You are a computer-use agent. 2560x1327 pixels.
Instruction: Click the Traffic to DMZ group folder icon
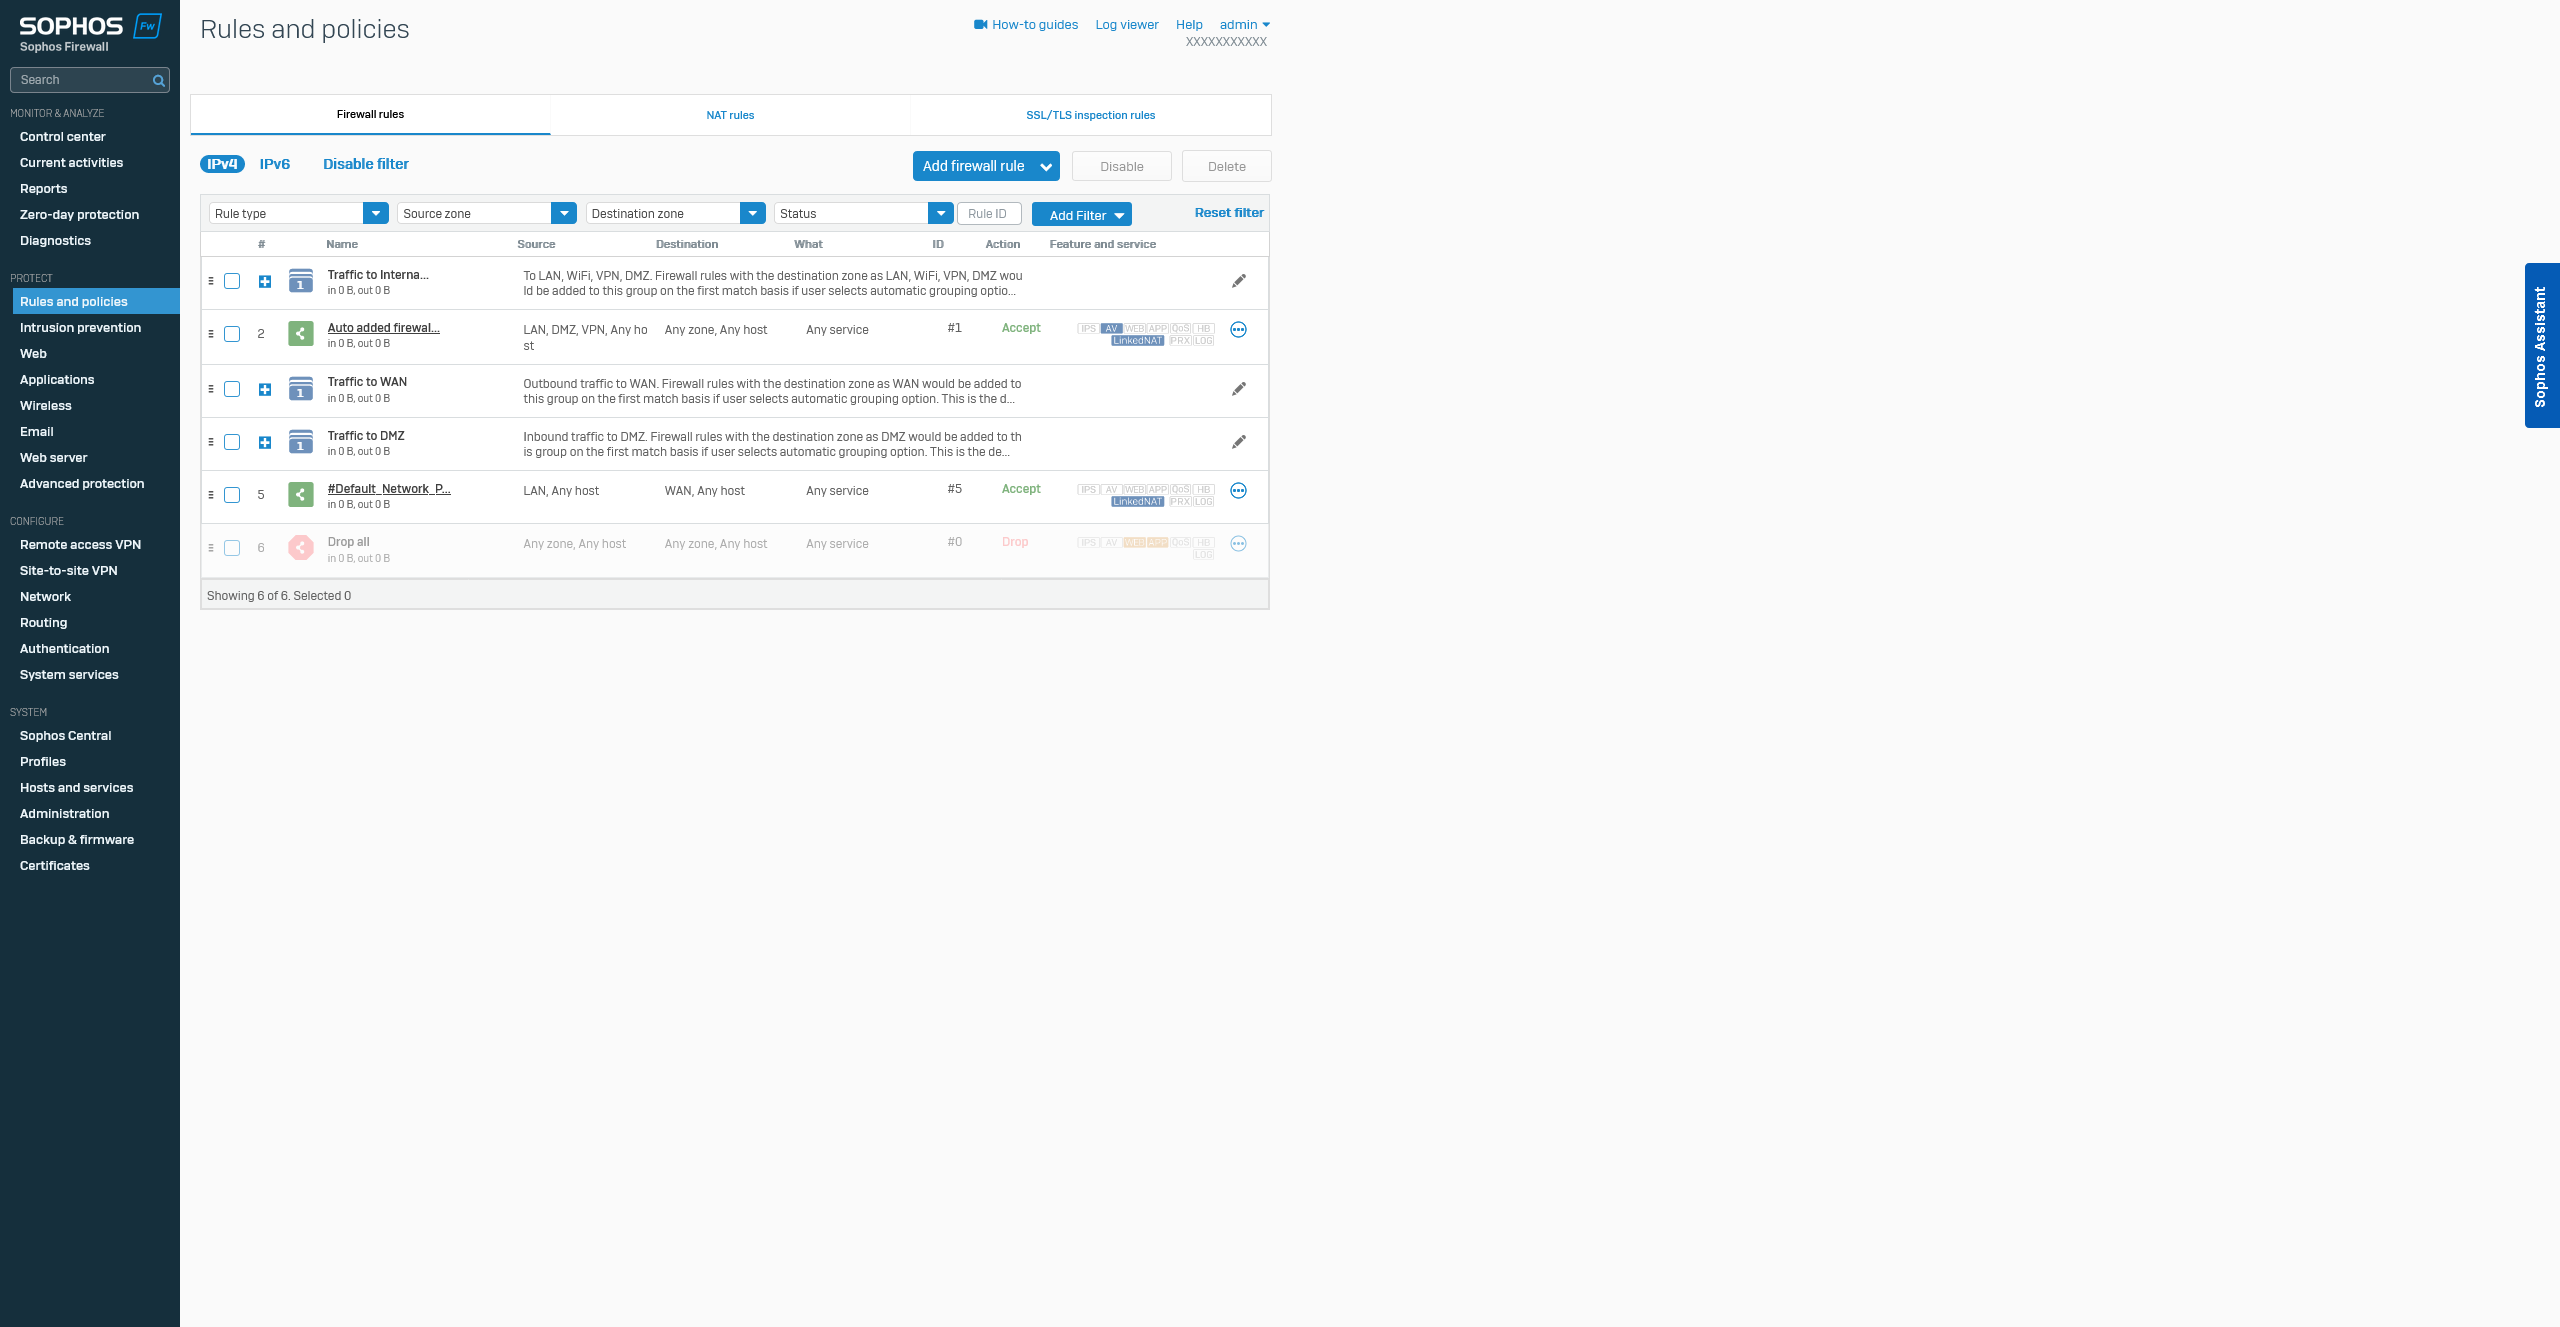301,442
